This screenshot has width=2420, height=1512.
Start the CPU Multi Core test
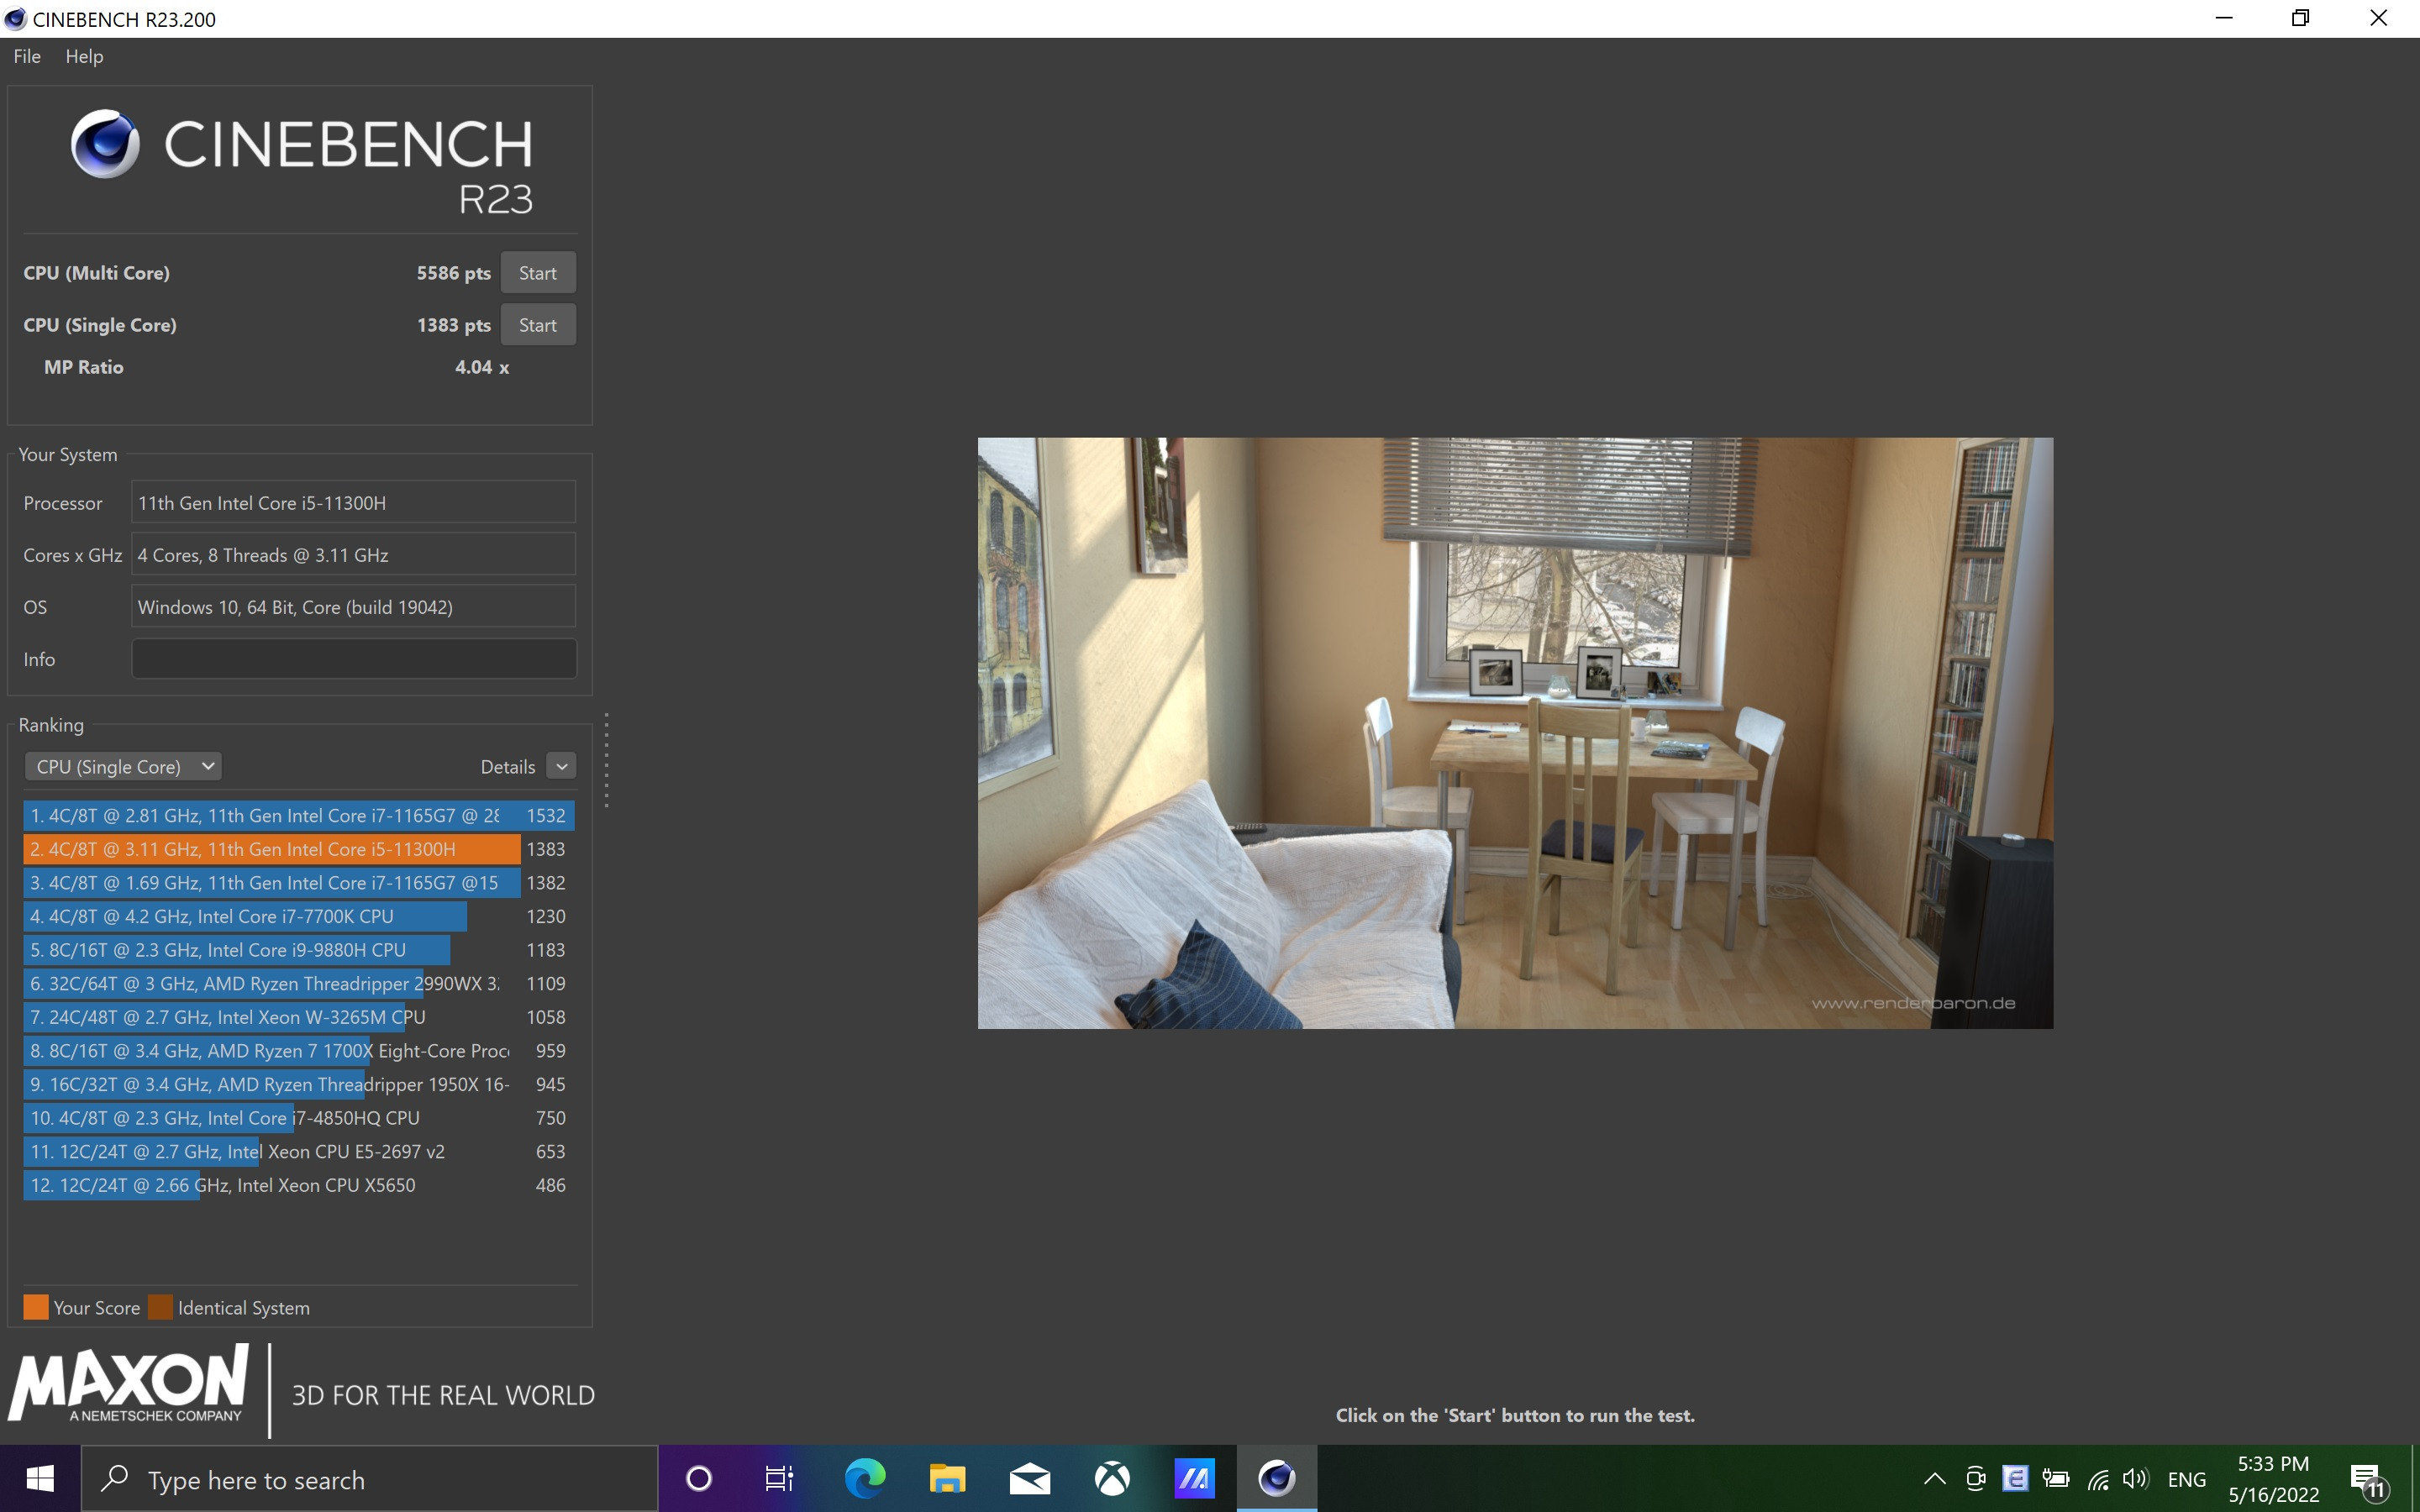point(538,273)
